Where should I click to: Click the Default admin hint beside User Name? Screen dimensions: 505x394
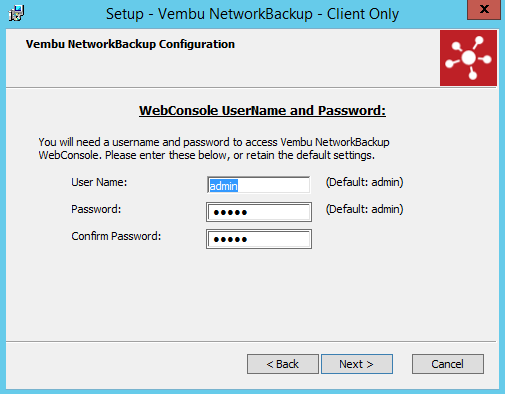click(364, 182)
